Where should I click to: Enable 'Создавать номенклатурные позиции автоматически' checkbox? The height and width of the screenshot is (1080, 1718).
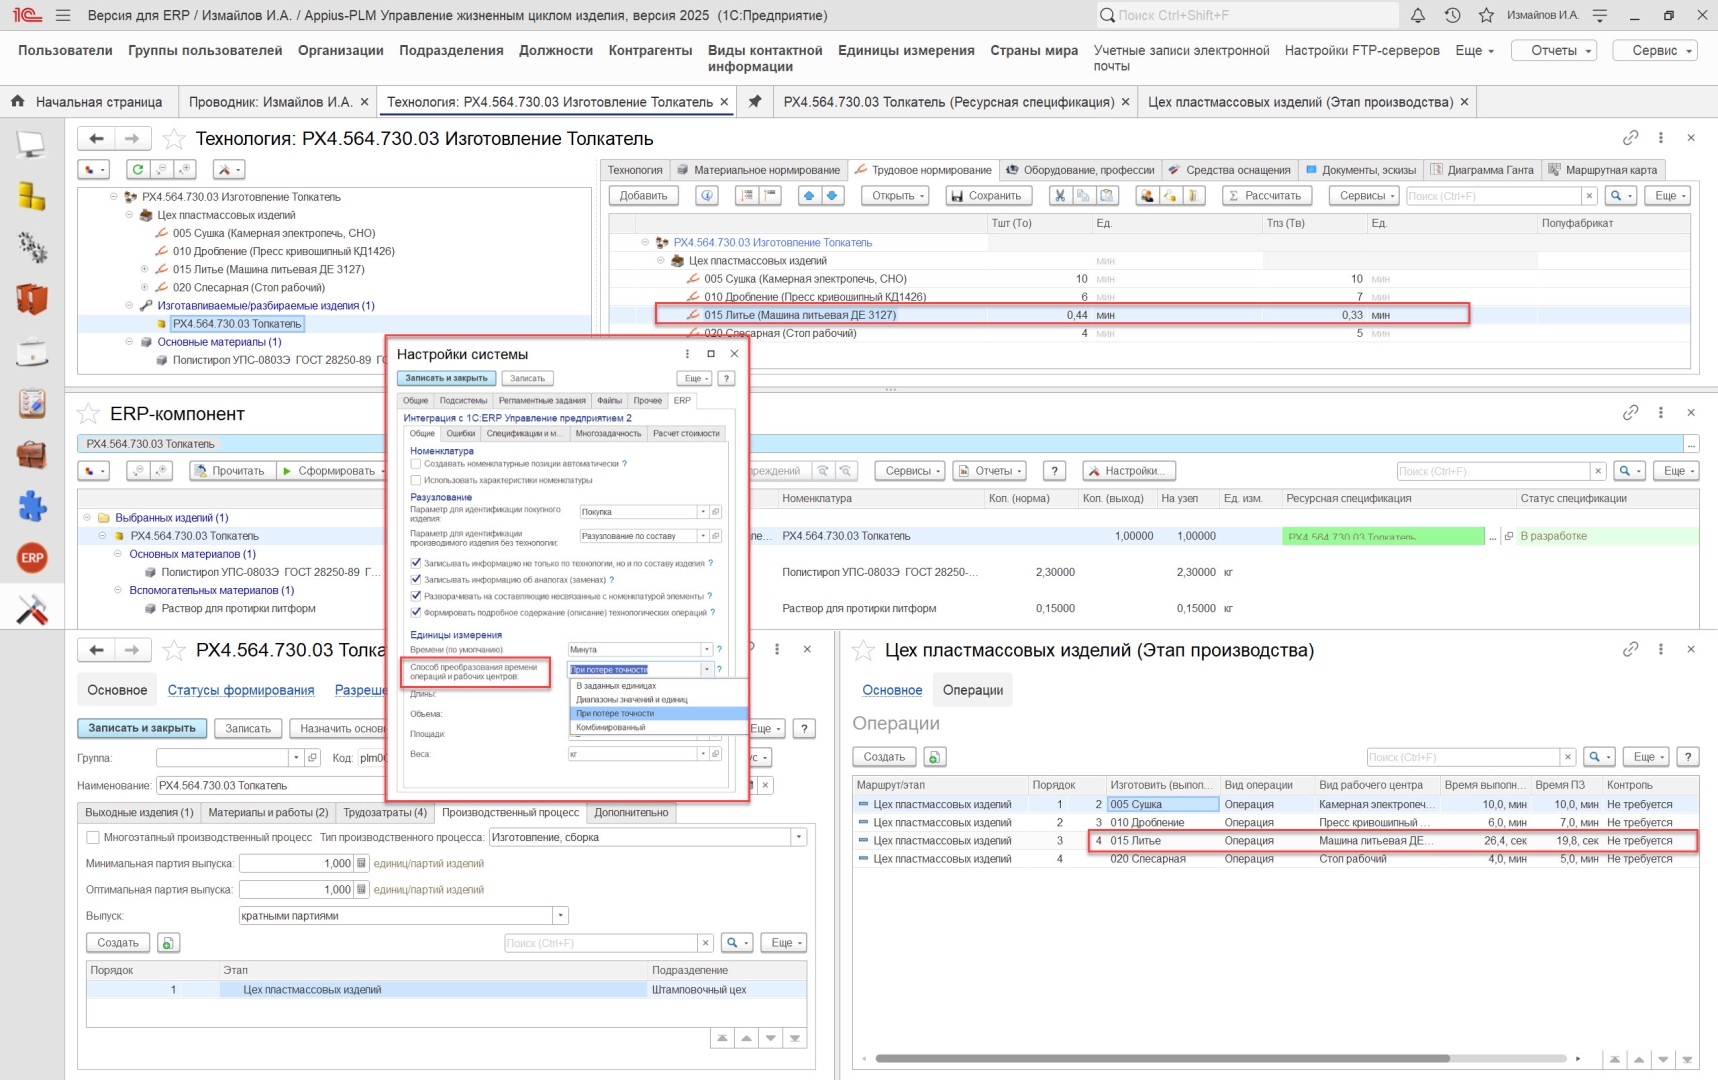[x=416, y=464]
